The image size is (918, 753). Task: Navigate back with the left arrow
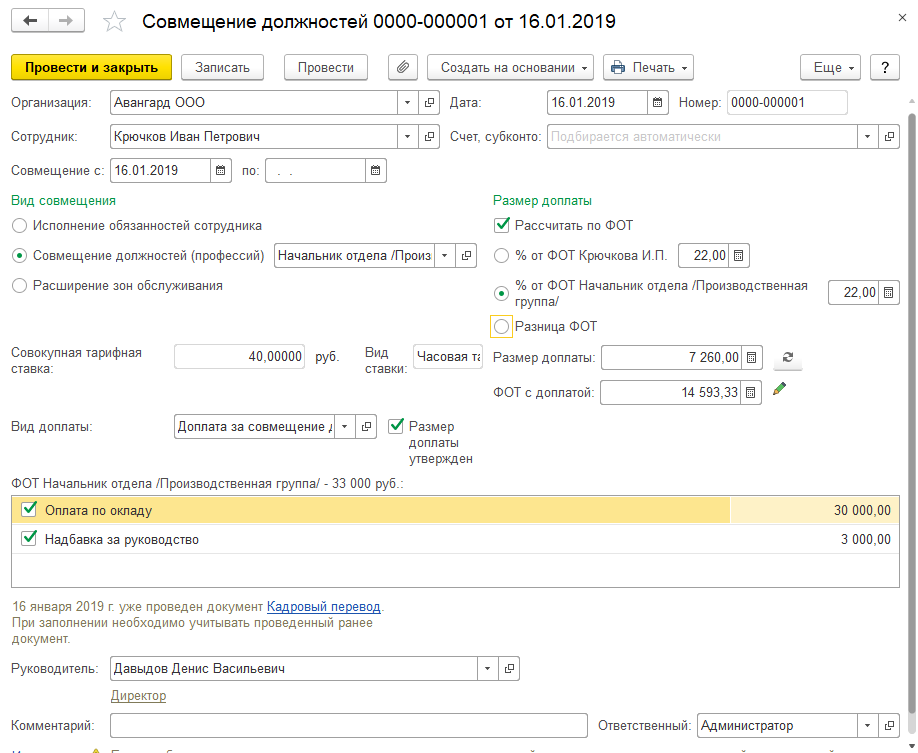[x=30, y=21]
